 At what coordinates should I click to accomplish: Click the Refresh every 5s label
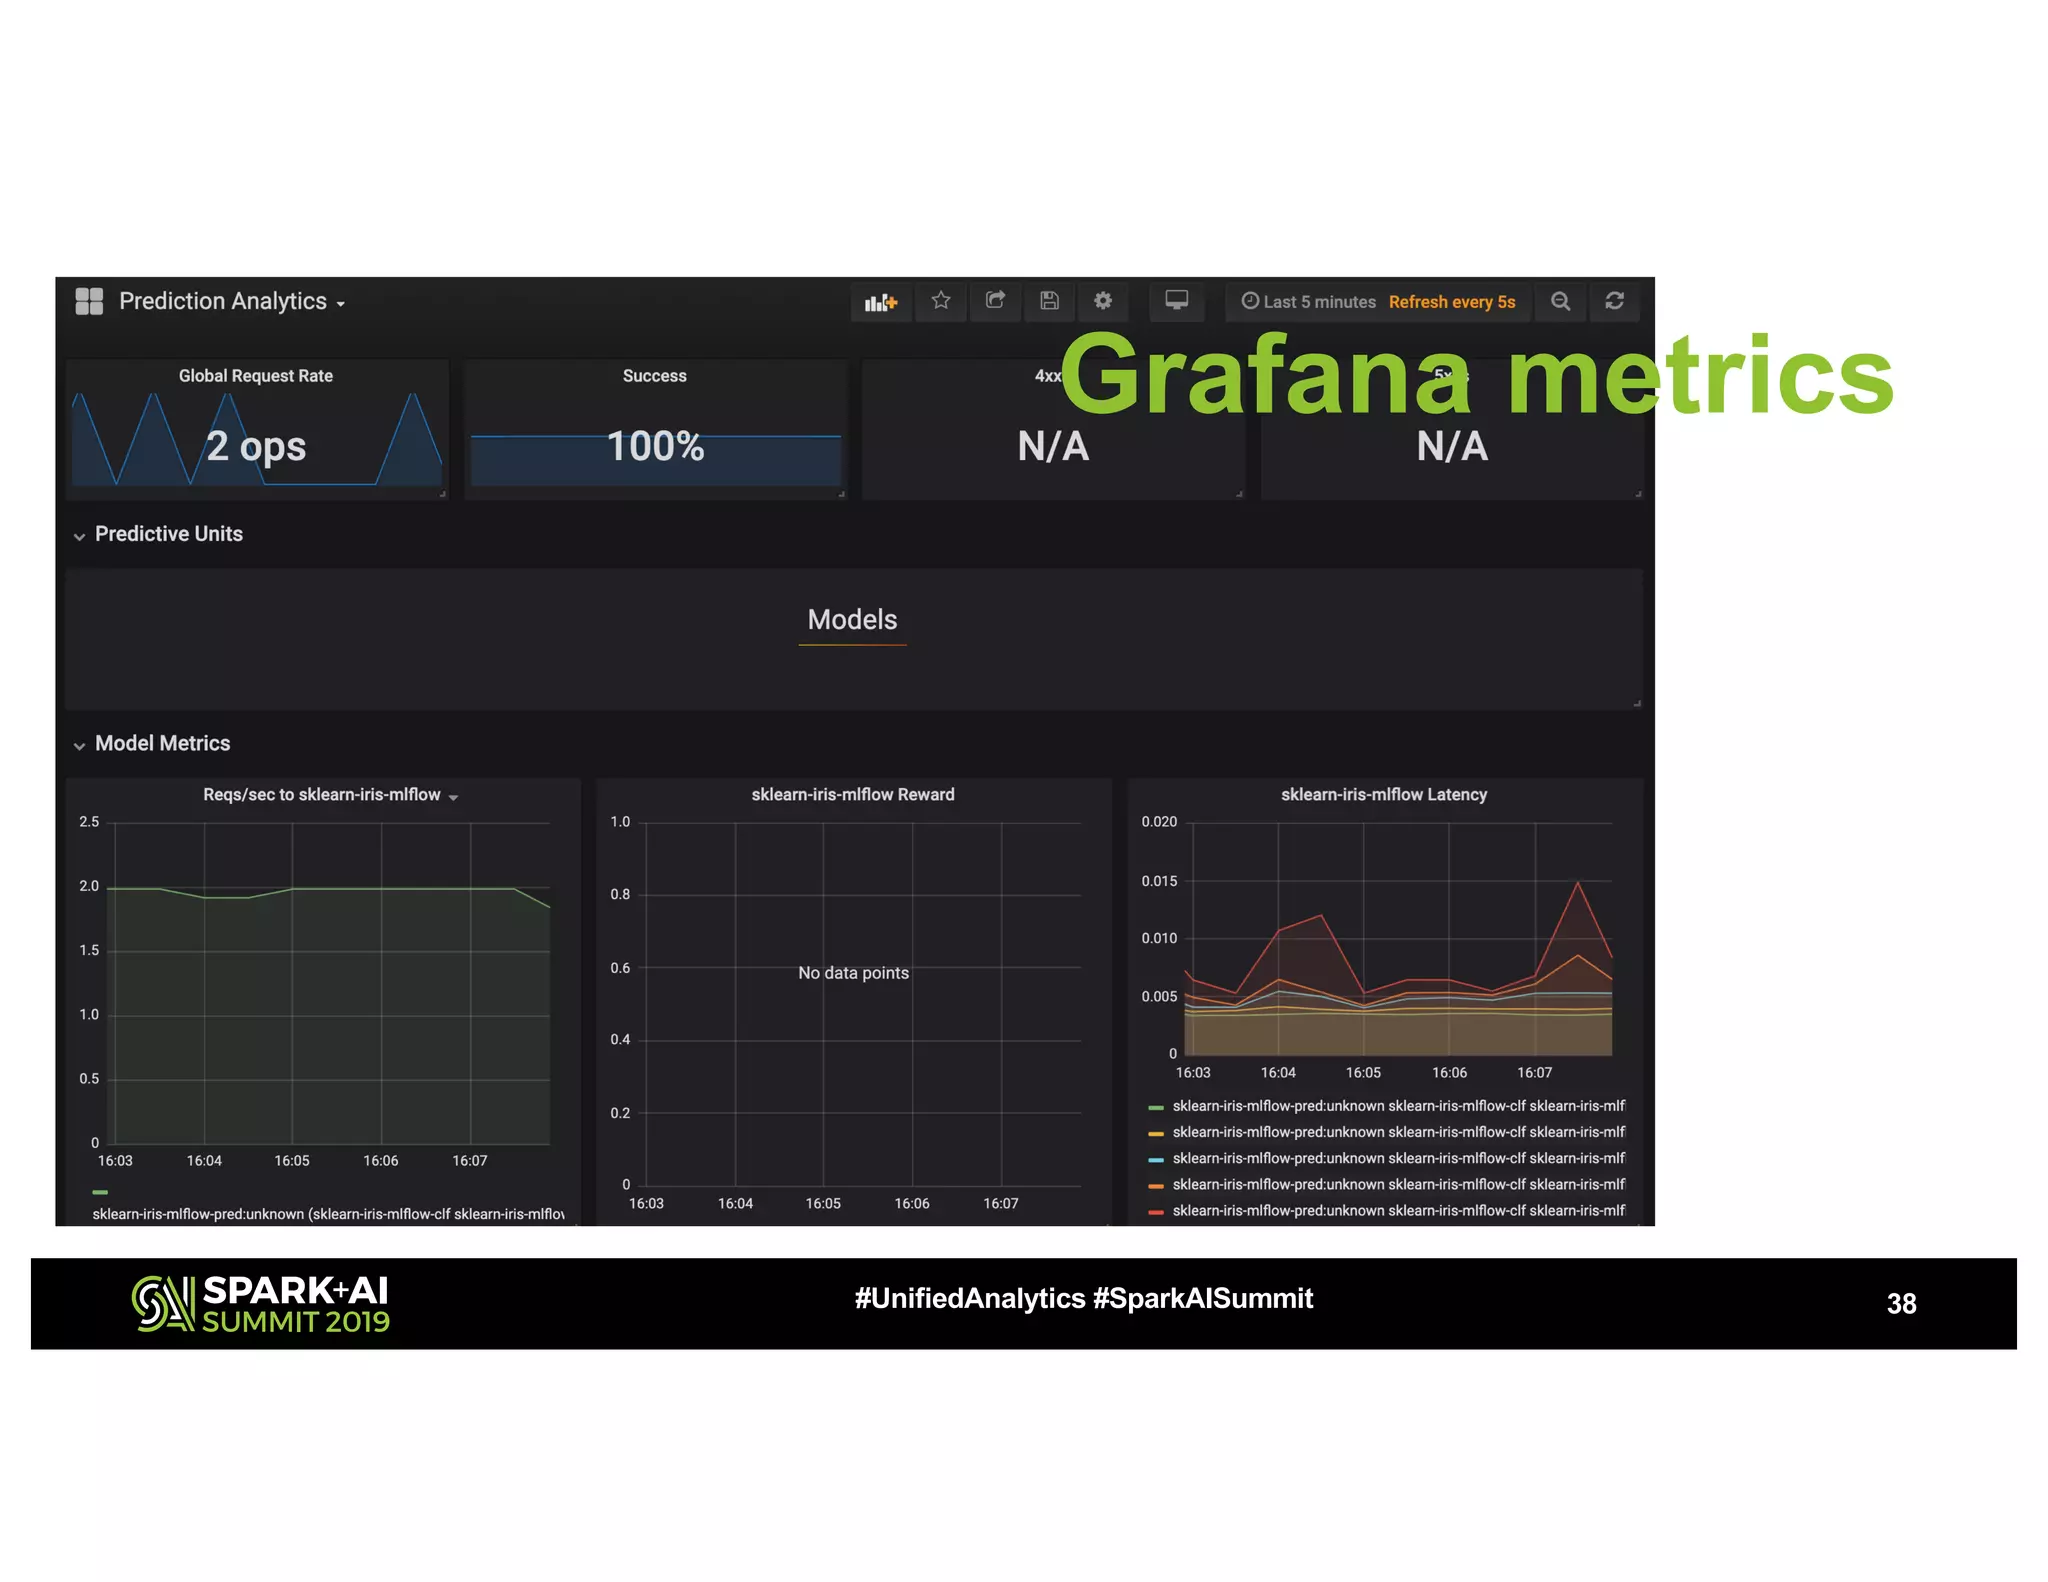coord(1452,302)
